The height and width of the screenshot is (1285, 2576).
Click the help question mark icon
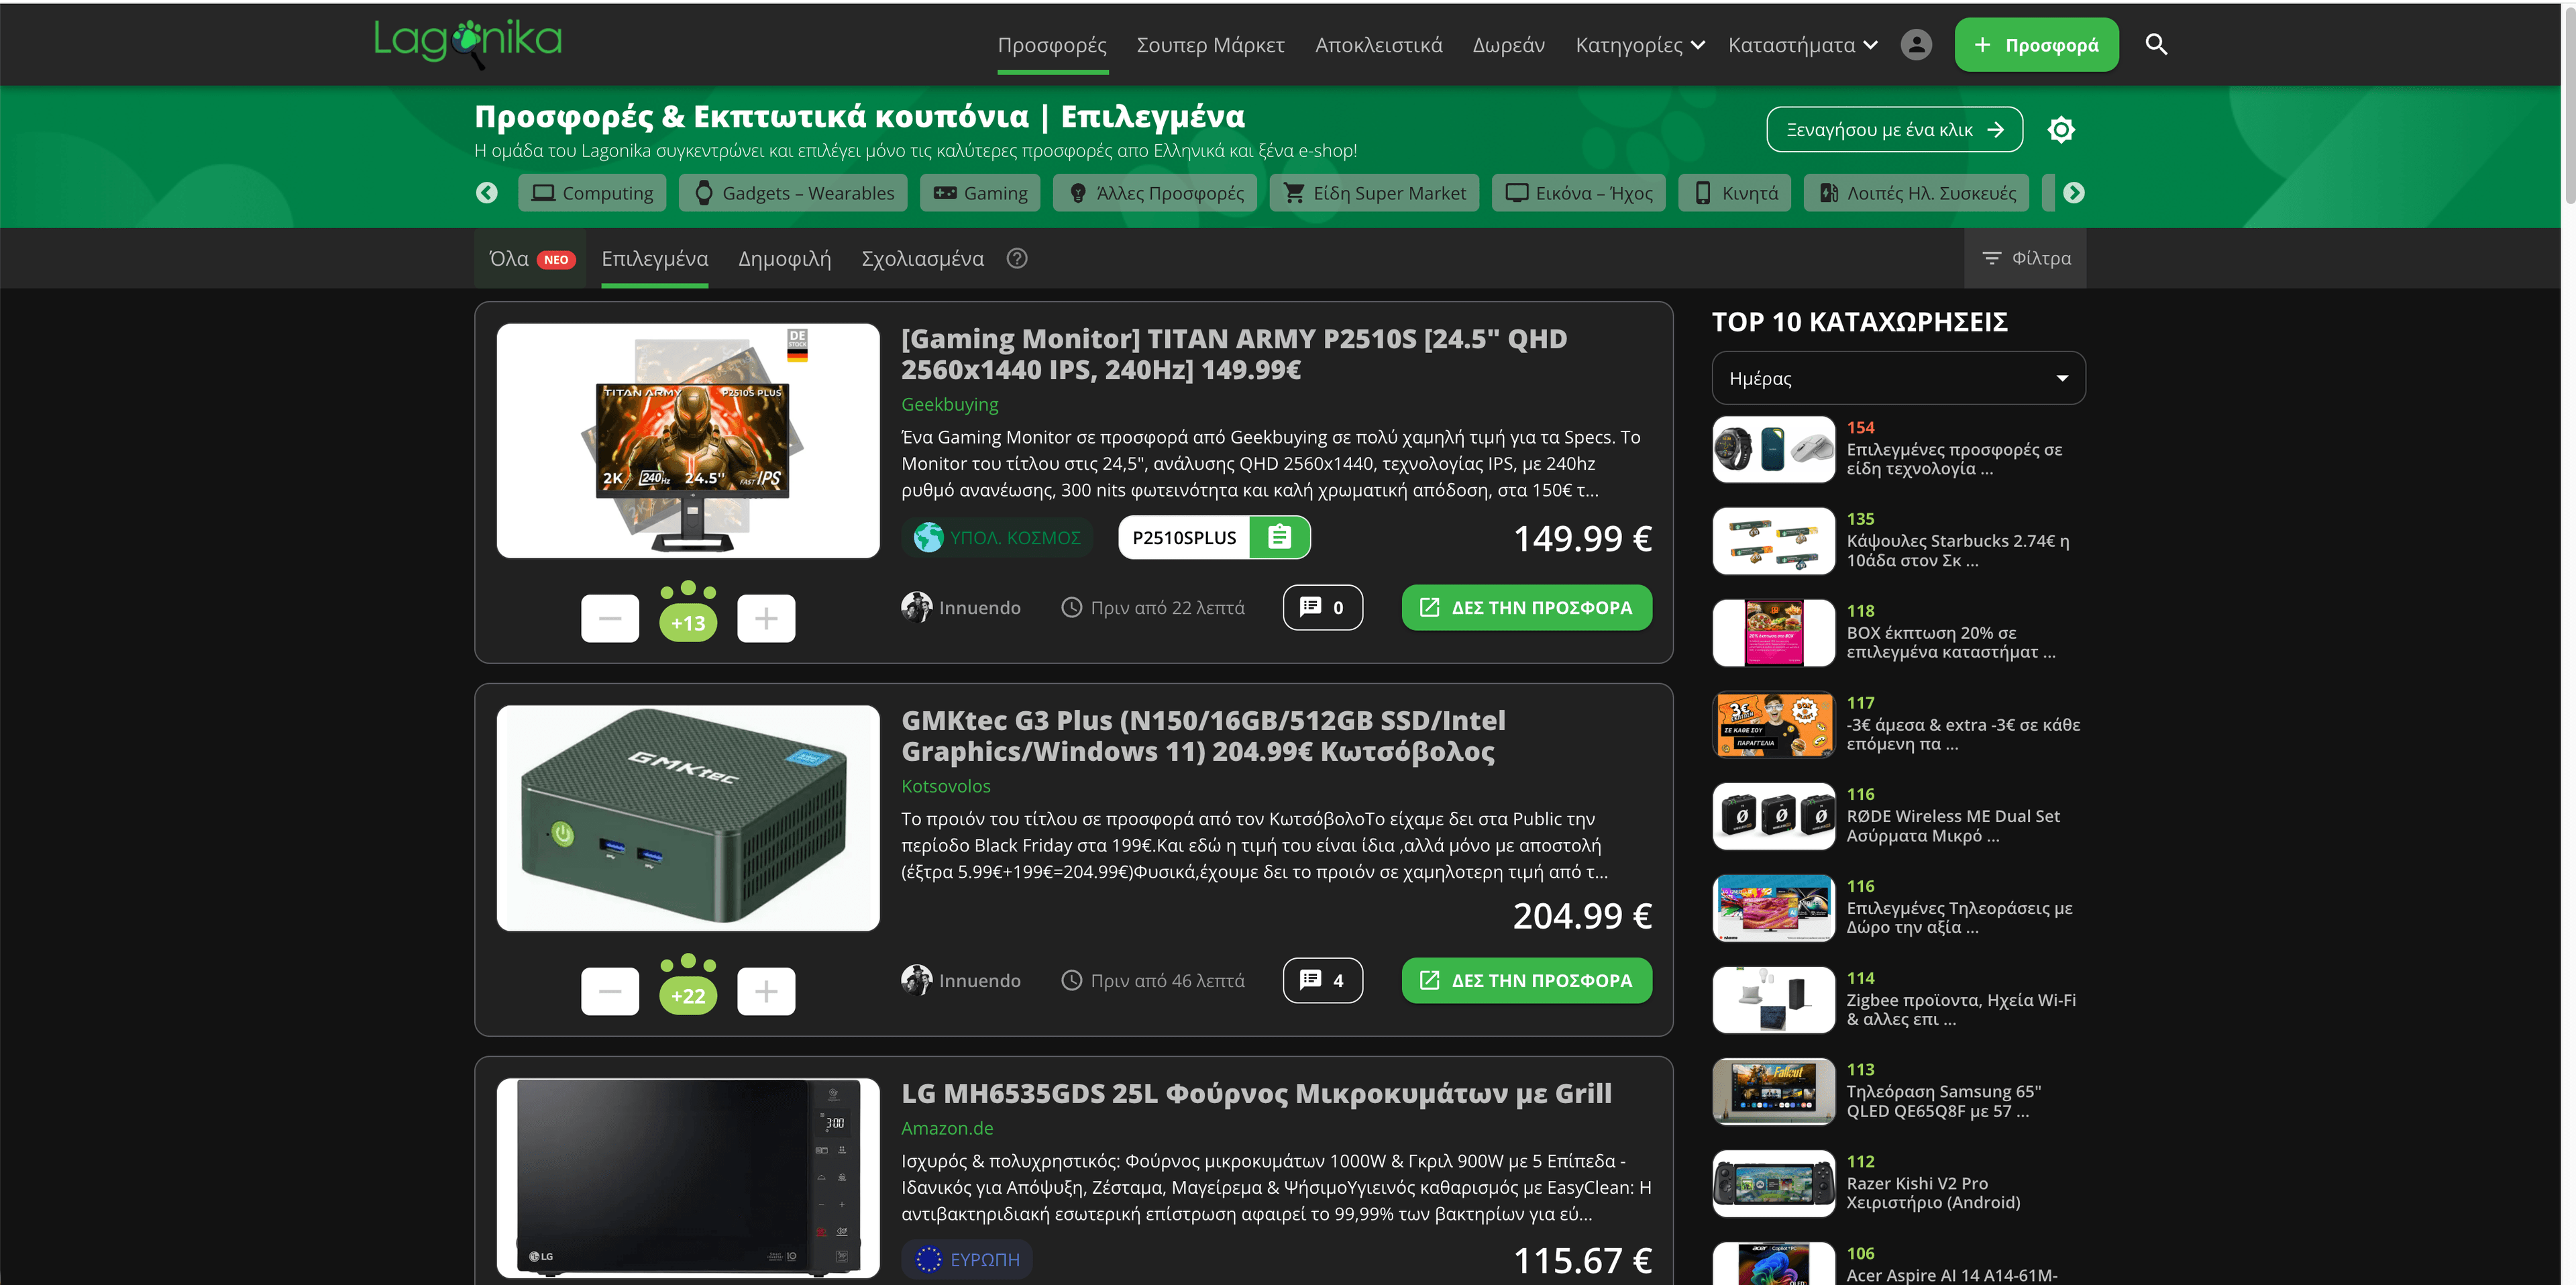(x=1017, y=259)
